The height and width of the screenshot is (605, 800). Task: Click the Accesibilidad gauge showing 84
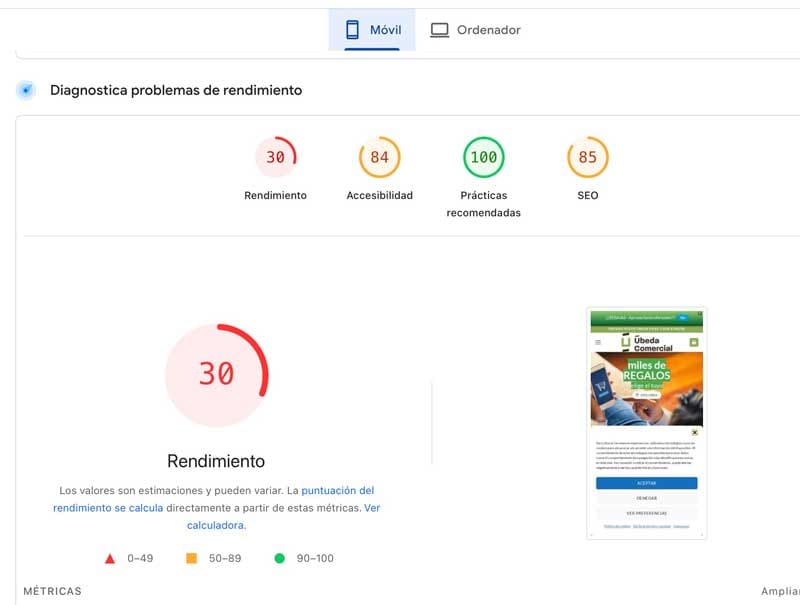pos(379,156)
